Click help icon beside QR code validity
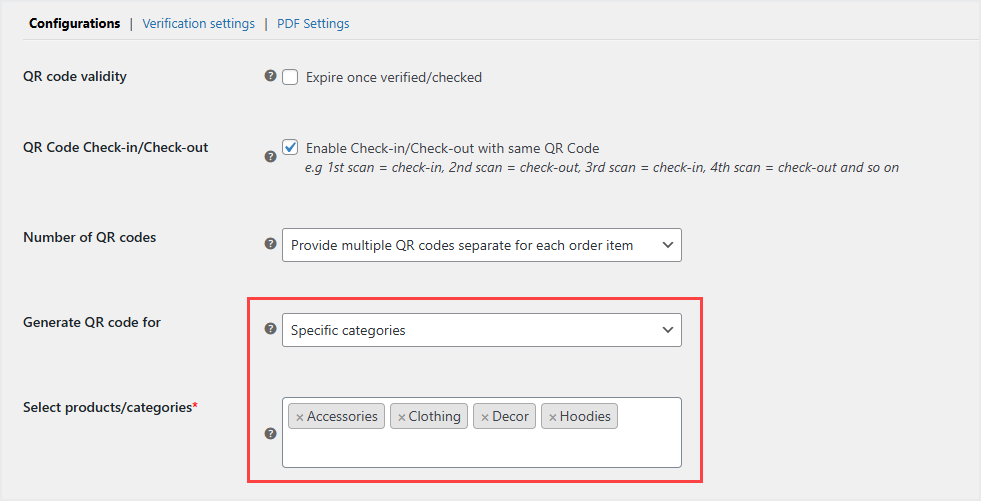981x501 pixels. 270,76
